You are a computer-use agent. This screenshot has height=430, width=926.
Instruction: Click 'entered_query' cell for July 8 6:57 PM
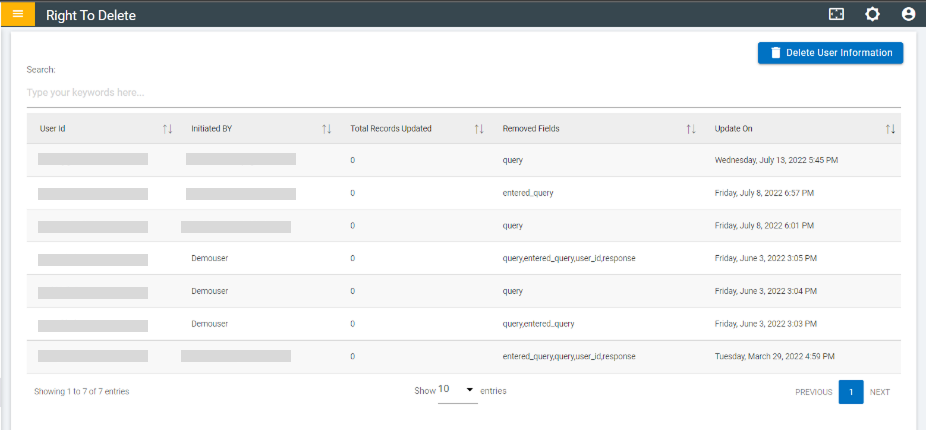(528, 193)
